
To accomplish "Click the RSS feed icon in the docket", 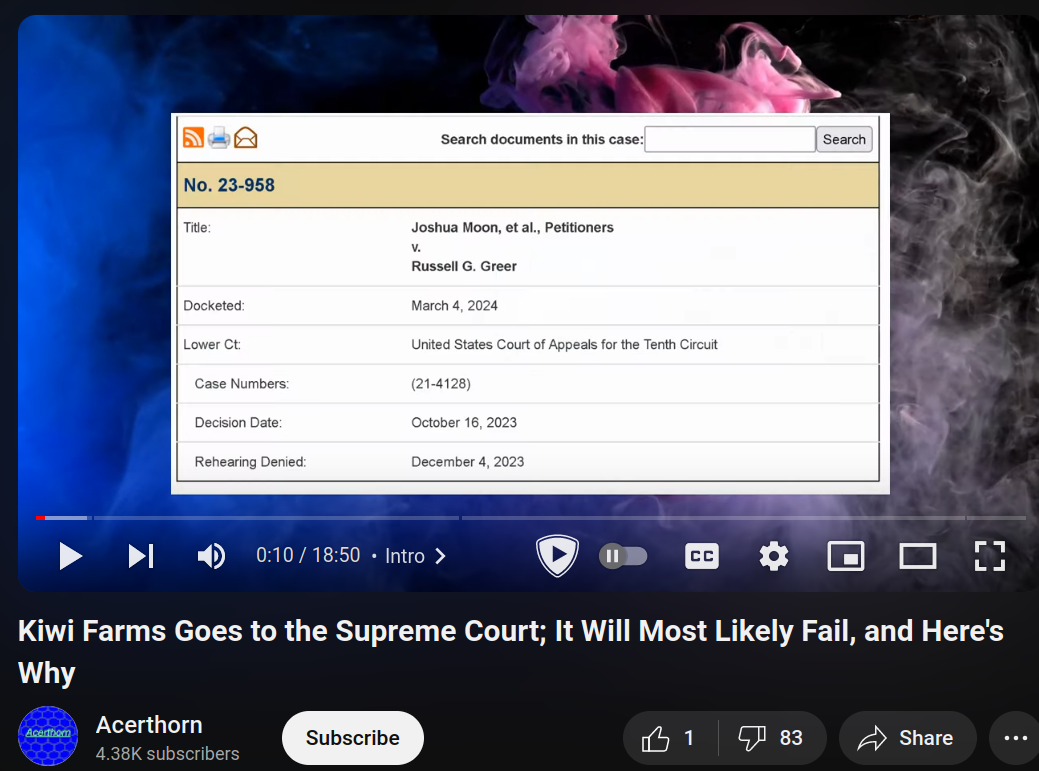I will [x=193, y=138].
